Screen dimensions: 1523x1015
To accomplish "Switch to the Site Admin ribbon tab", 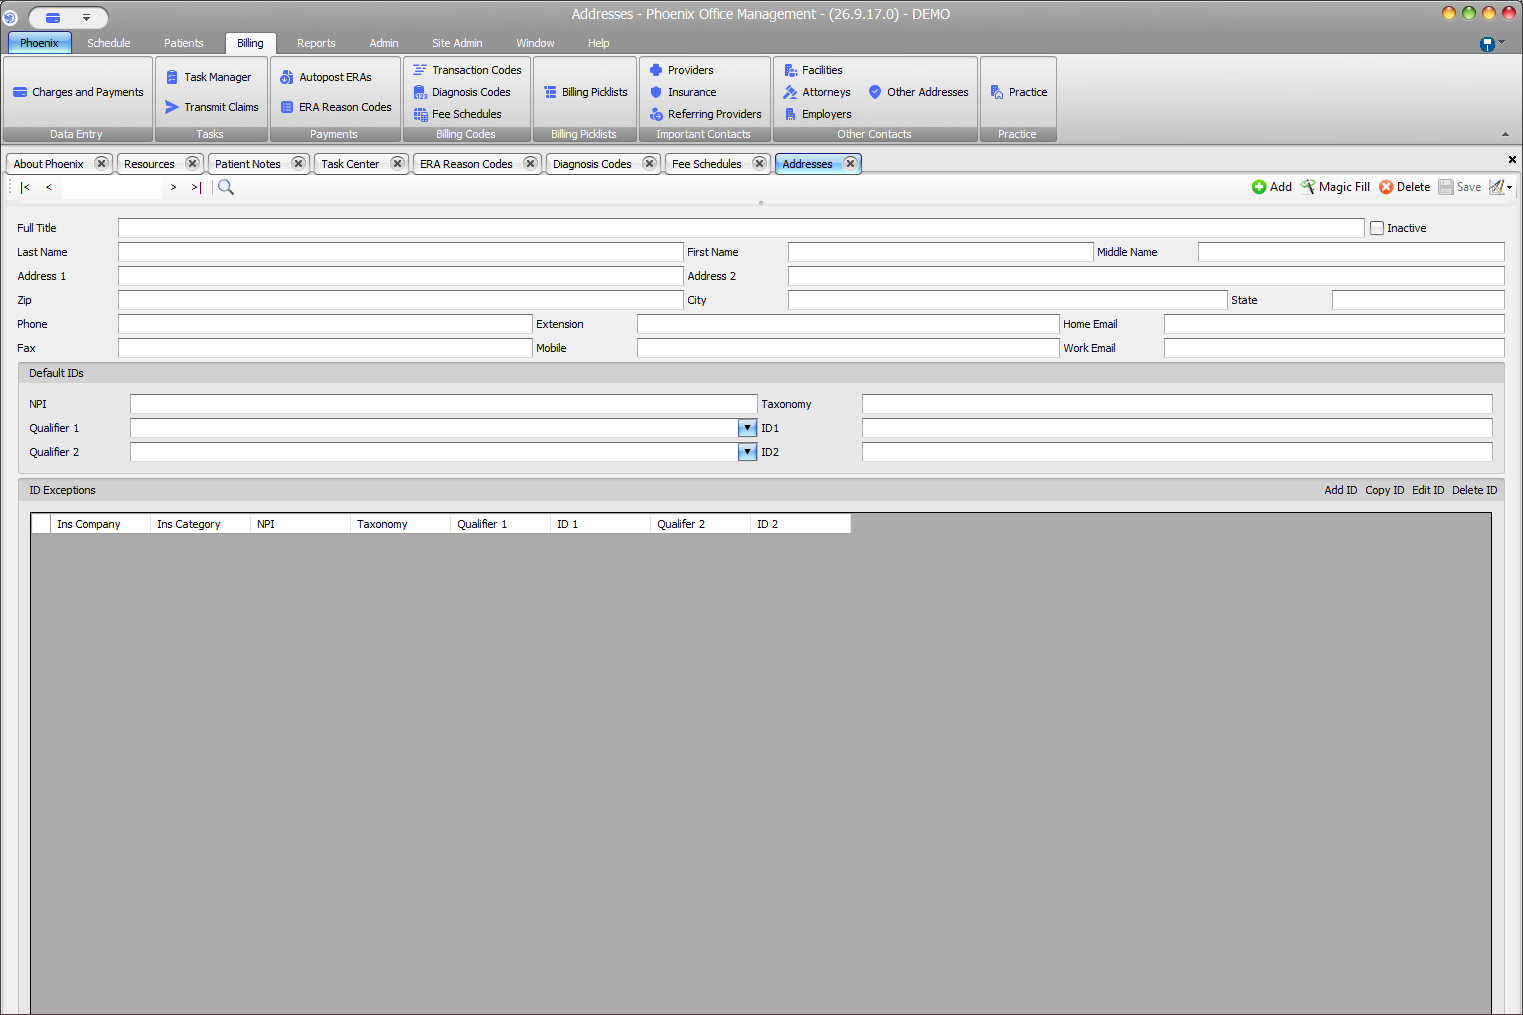I will point(457,43).
